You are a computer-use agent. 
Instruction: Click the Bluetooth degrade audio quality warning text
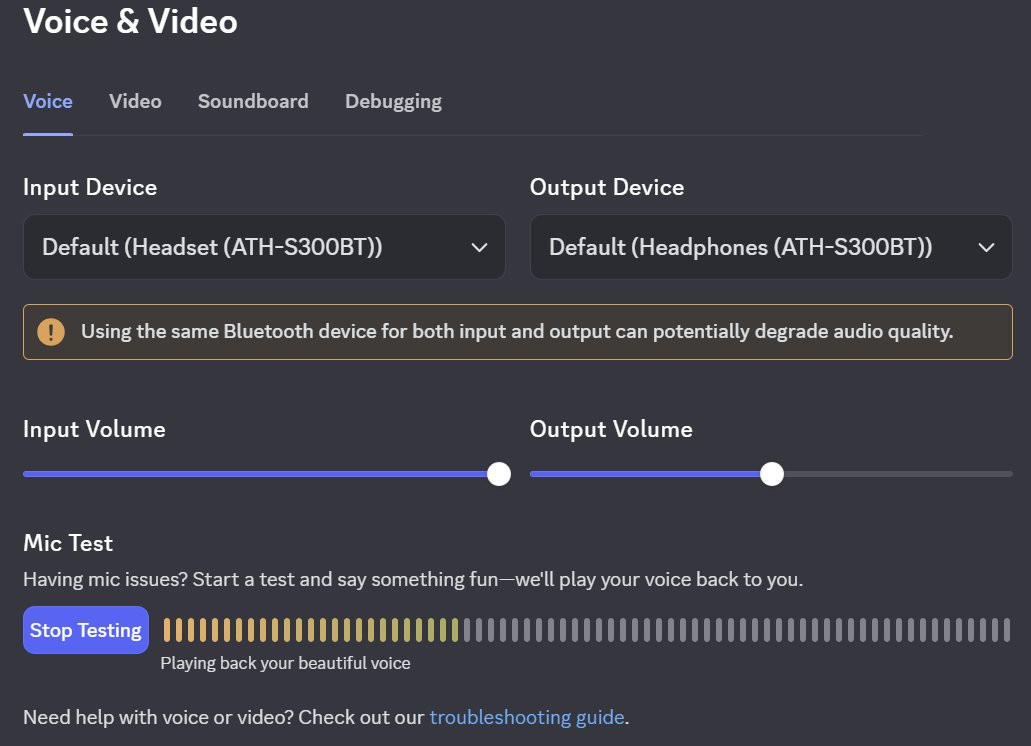(517, 331)
